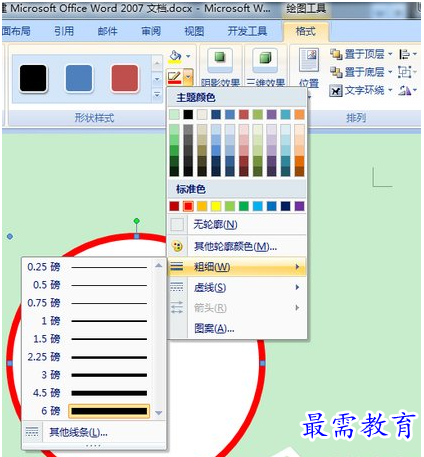Switch to the 引用 tab
The image size is (424, 457).
pyautogui.click(x=64, y=31)
